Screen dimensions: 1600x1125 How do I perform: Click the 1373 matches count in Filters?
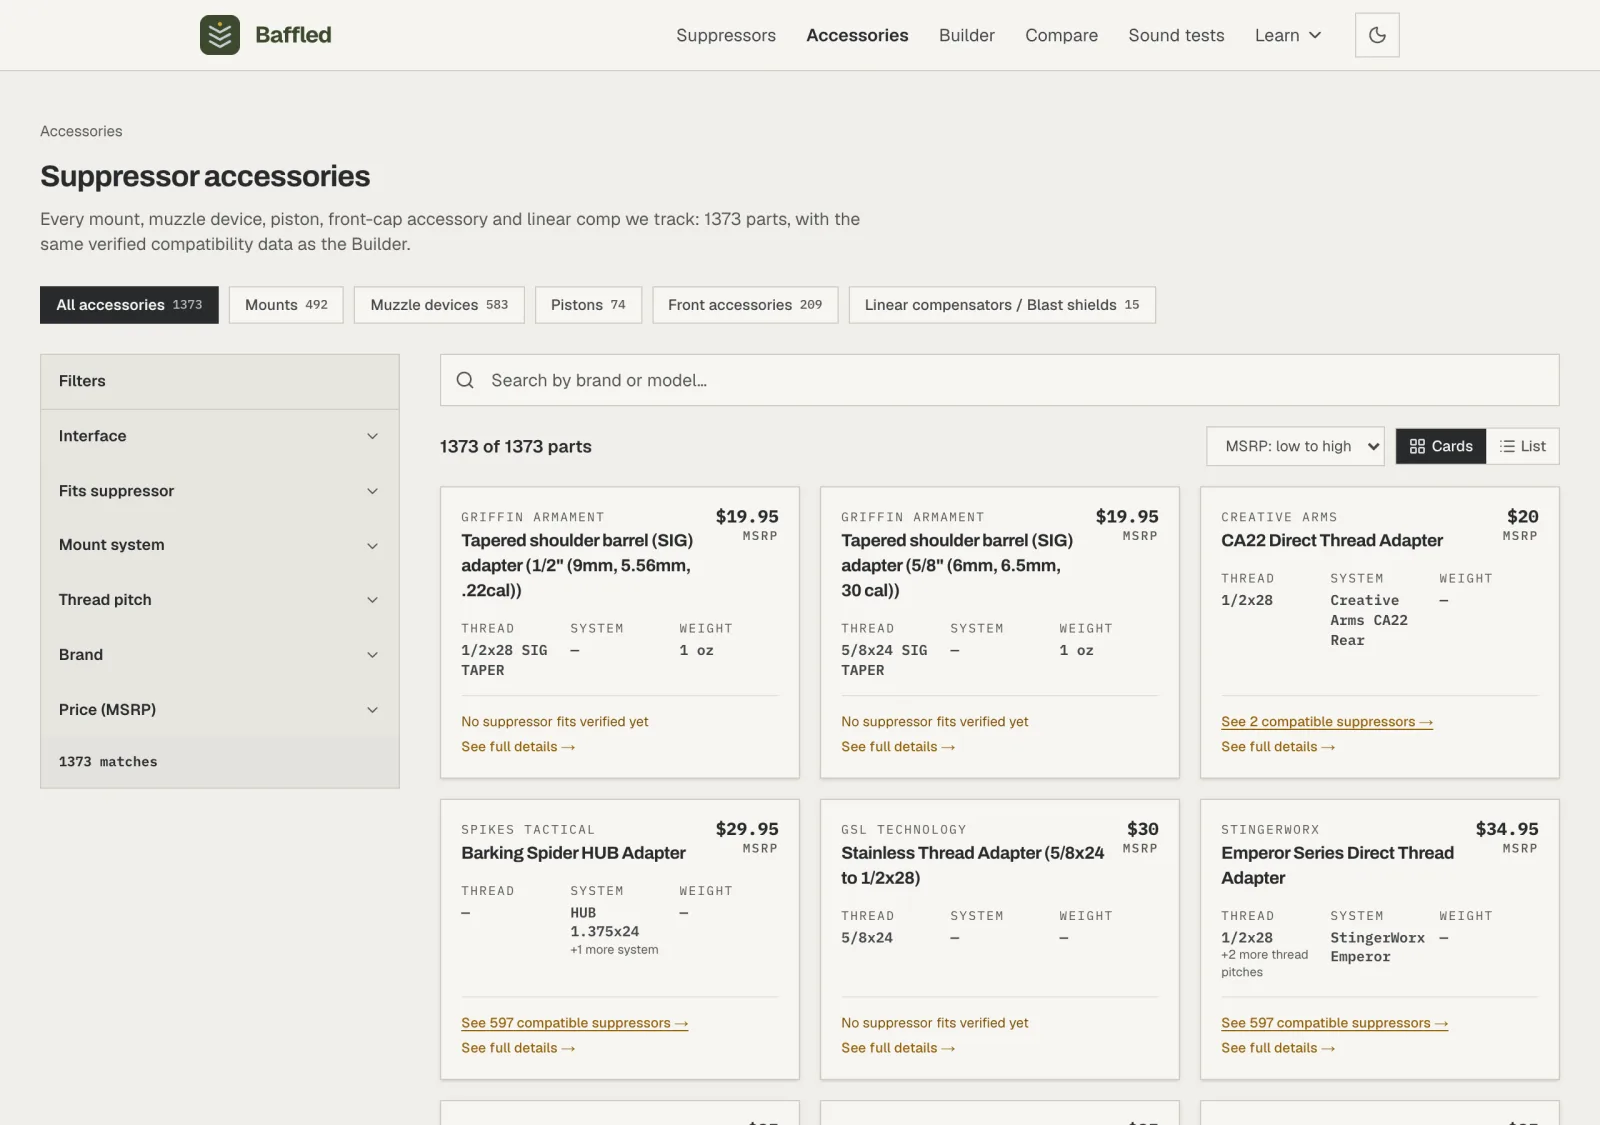[x=108, y=762]
